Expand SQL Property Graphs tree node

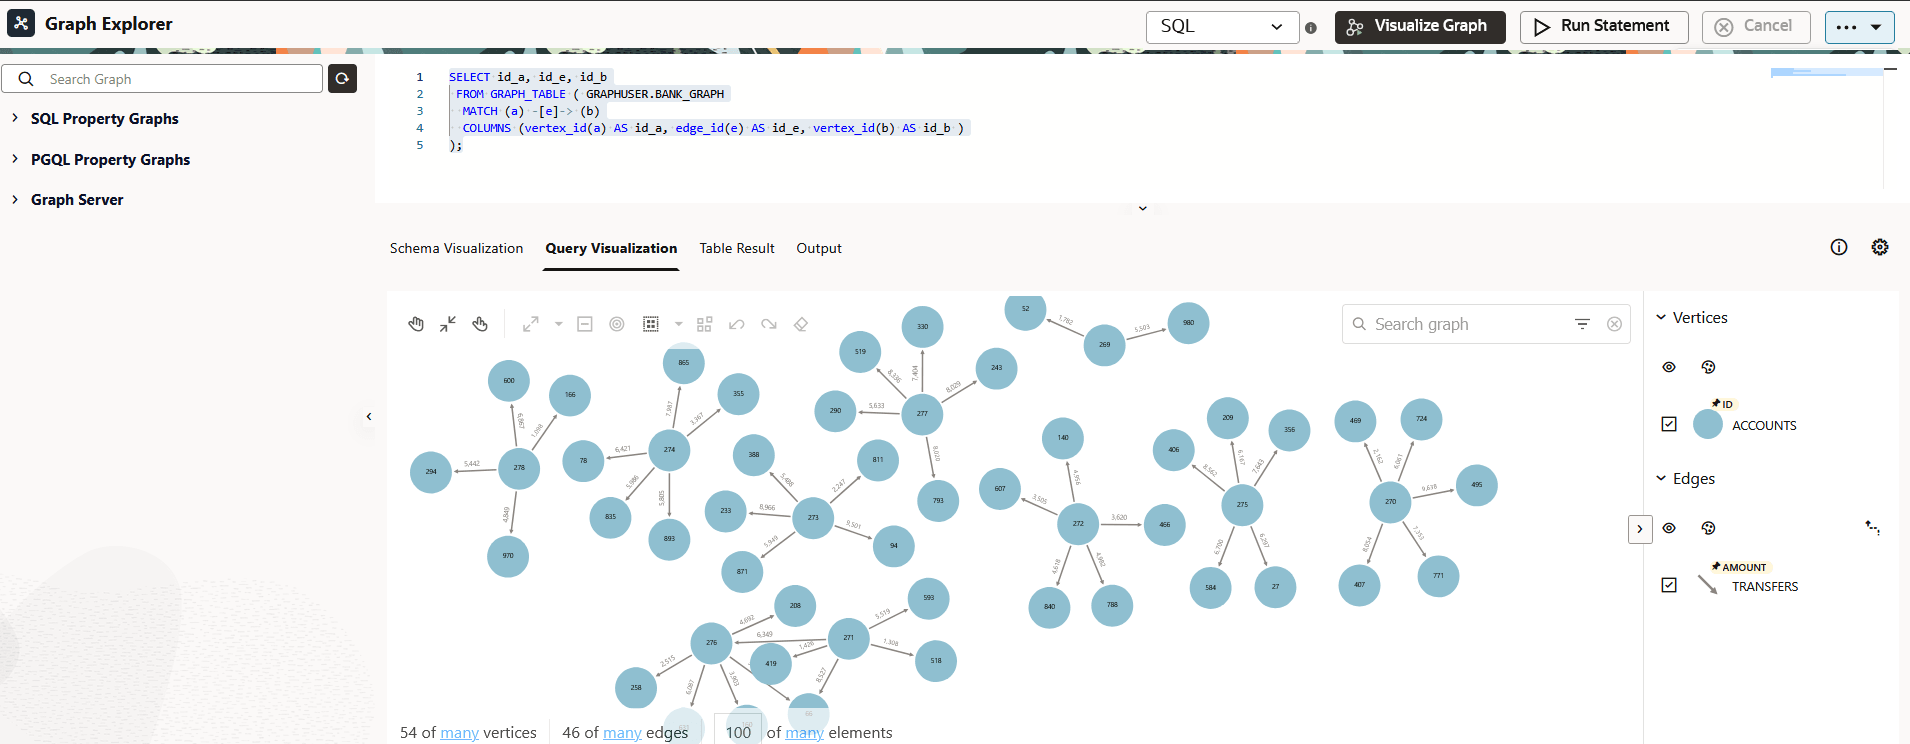pos(15,118)
